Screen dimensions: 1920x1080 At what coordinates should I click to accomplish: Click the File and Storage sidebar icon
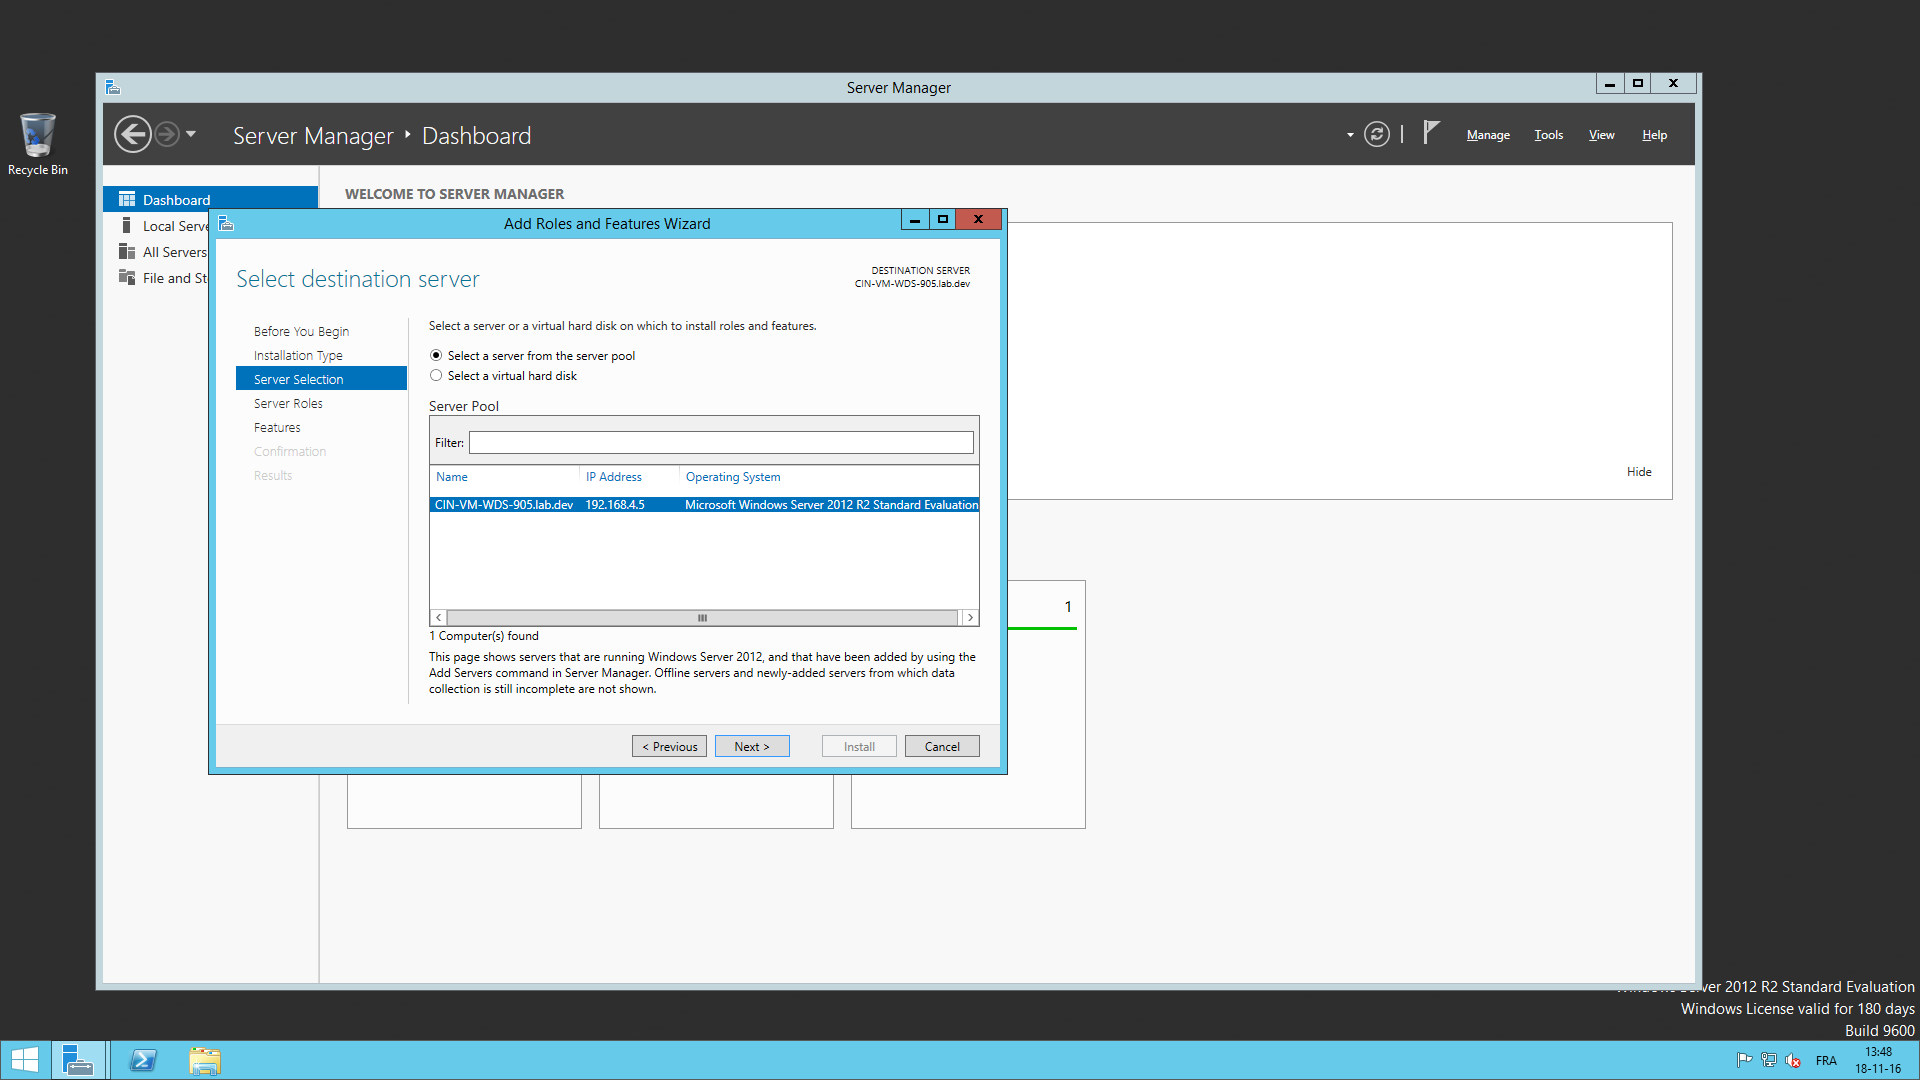click(x=127, y=277)
